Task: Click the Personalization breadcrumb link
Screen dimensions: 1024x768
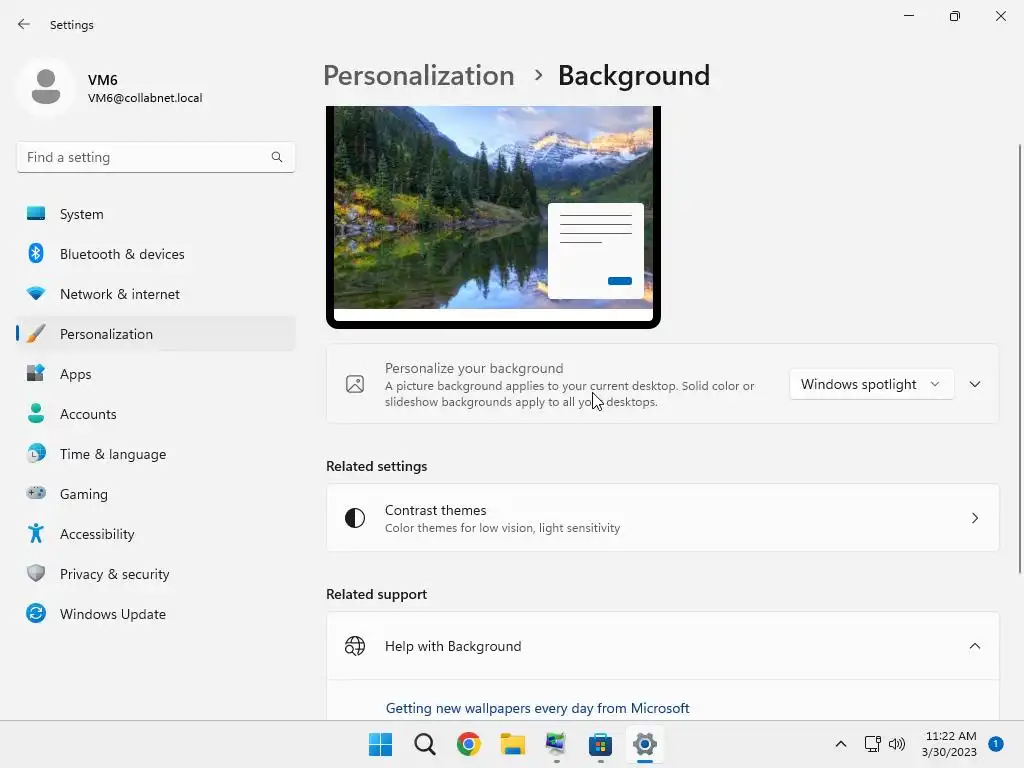Action: [419, 76]
